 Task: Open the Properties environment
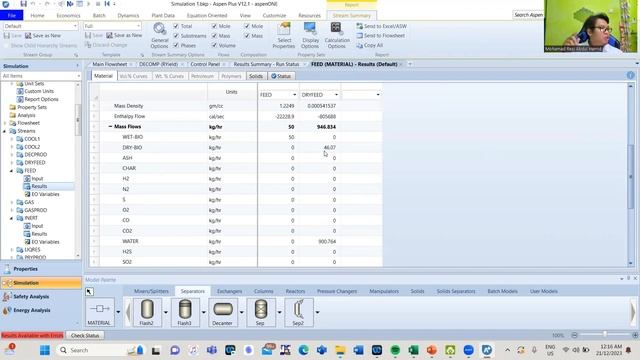25,269
